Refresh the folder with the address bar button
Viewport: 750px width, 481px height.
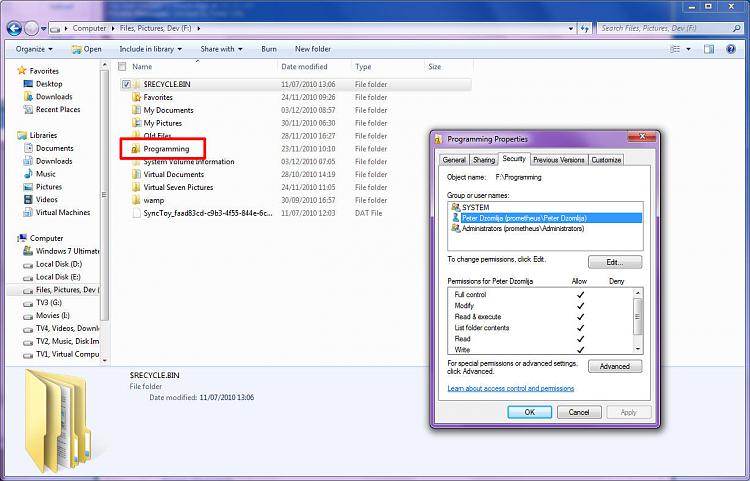[x=585, y=29]
